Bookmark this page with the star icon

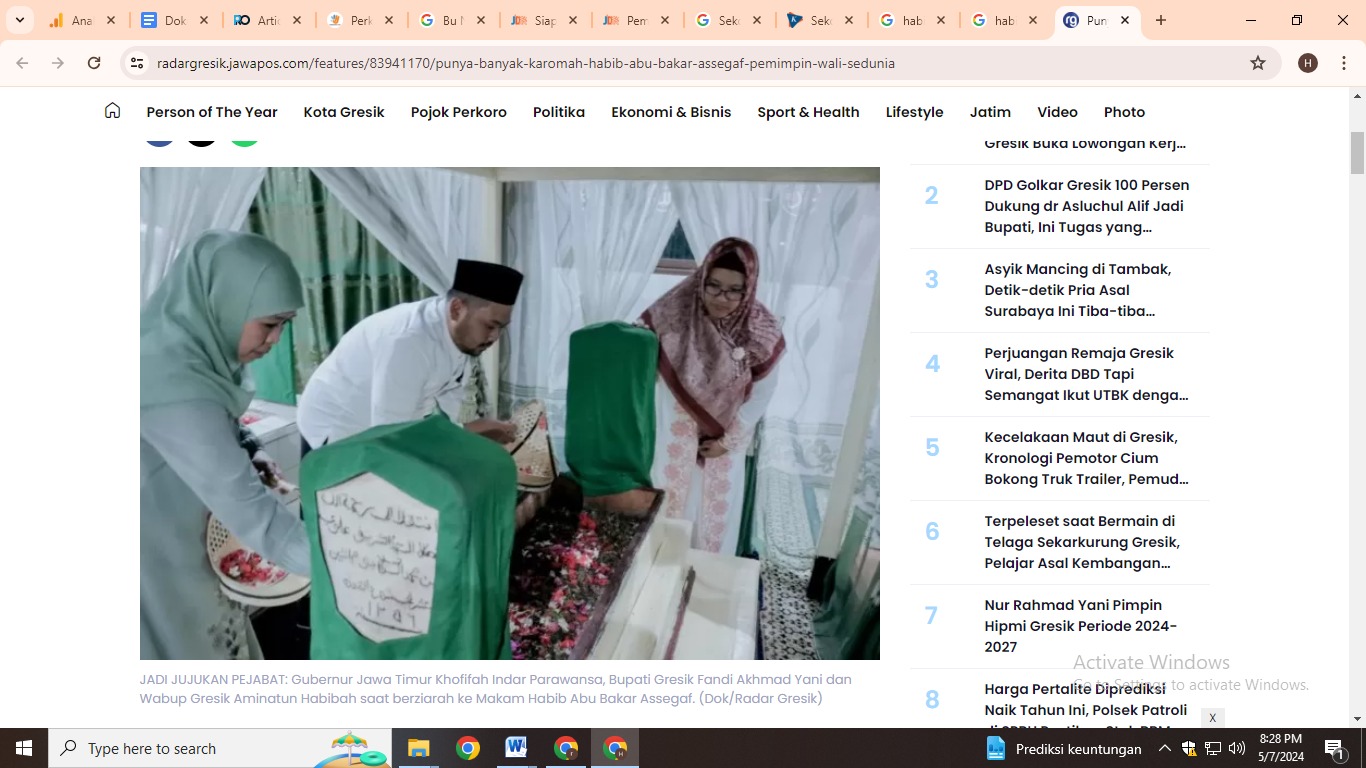[x=1258, y=62]
